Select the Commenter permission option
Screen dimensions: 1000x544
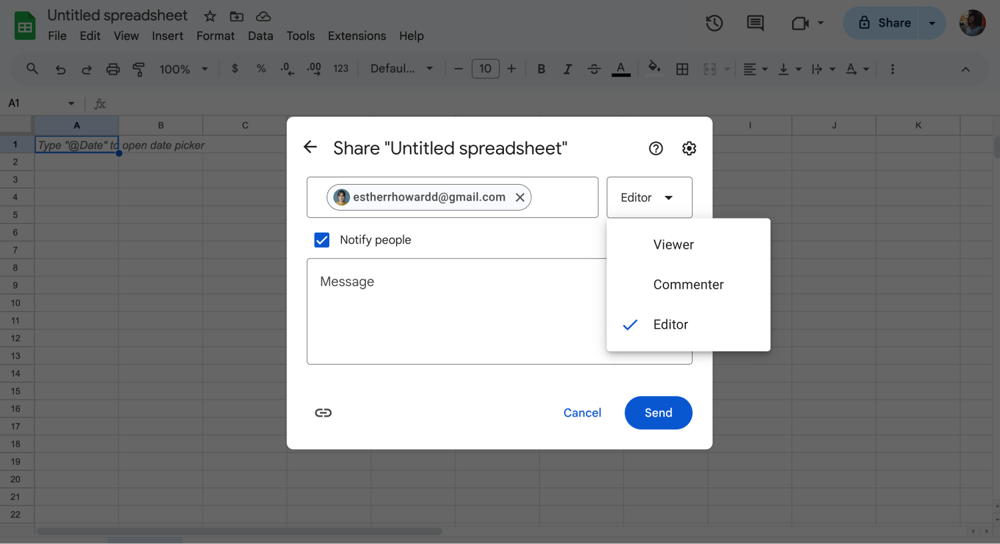point(688,285)
